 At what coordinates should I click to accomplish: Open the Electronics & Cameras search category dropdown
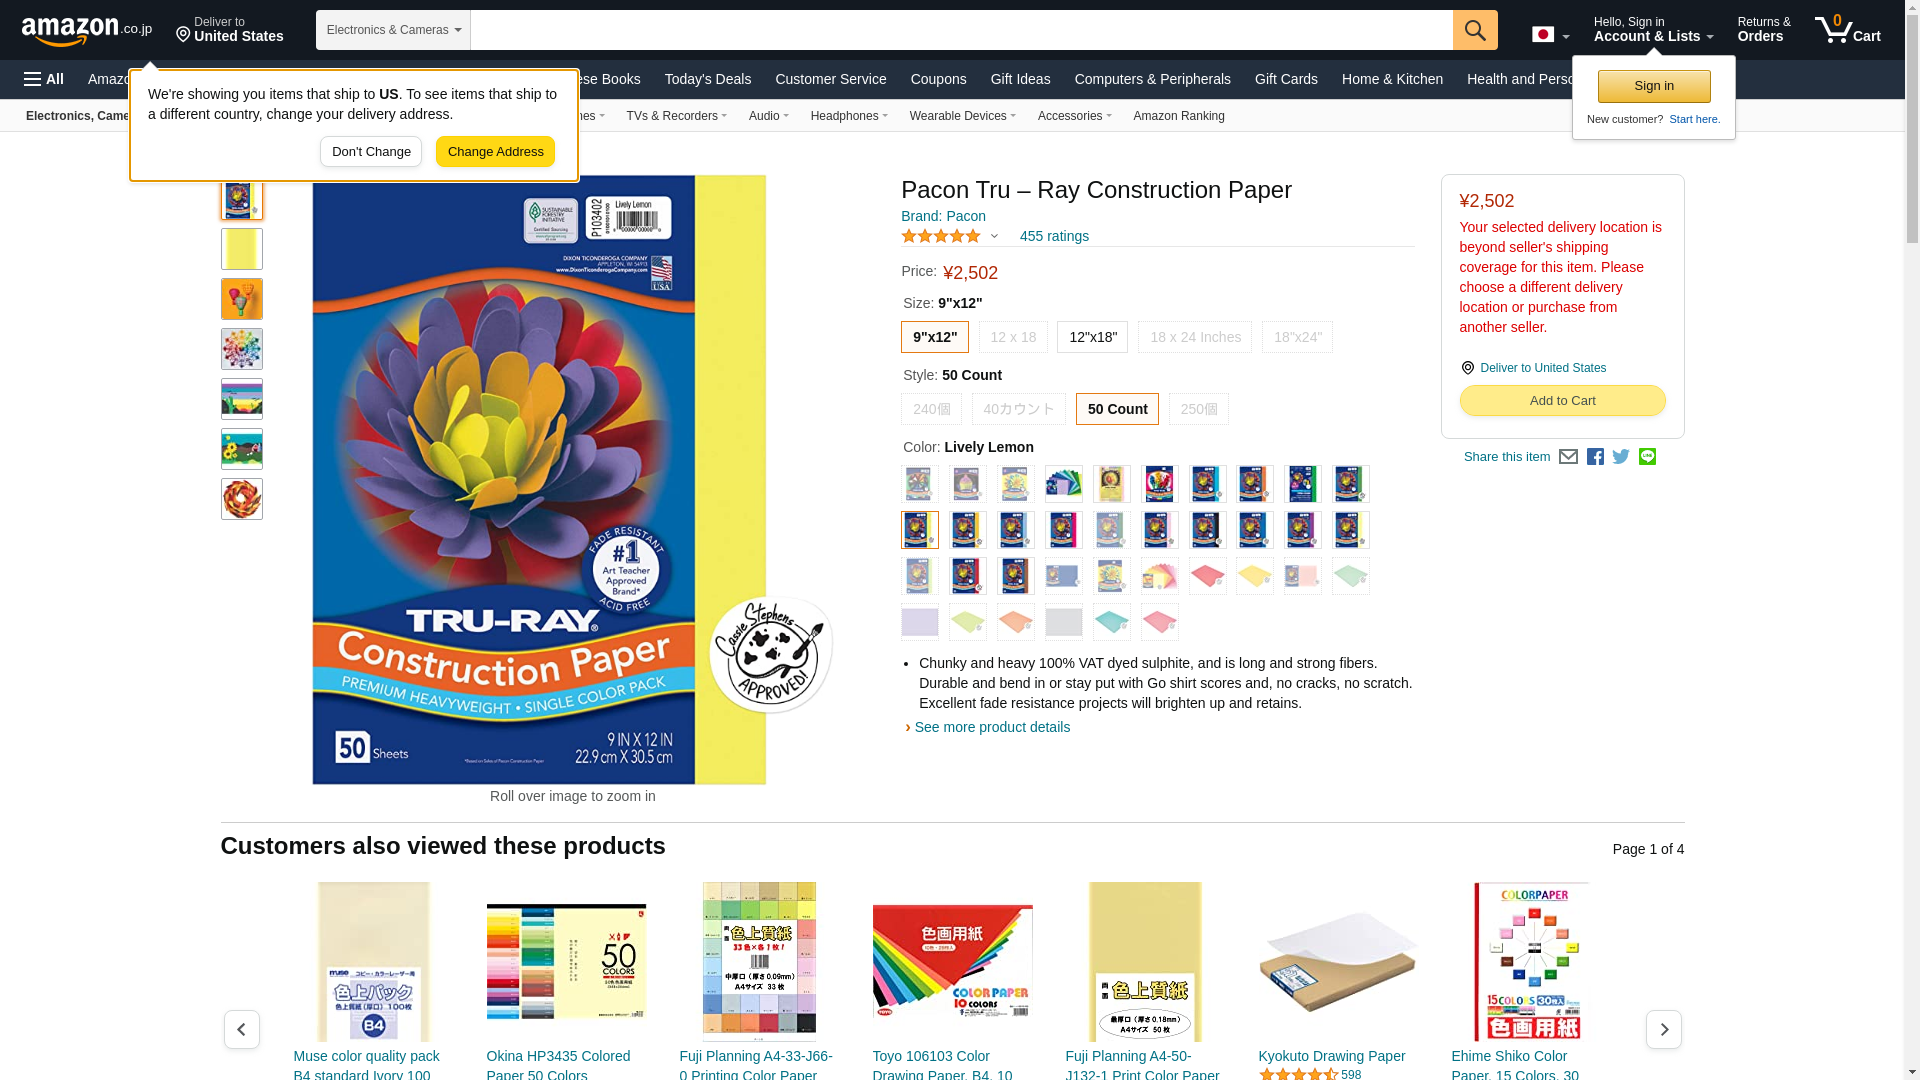click(393, 30)
